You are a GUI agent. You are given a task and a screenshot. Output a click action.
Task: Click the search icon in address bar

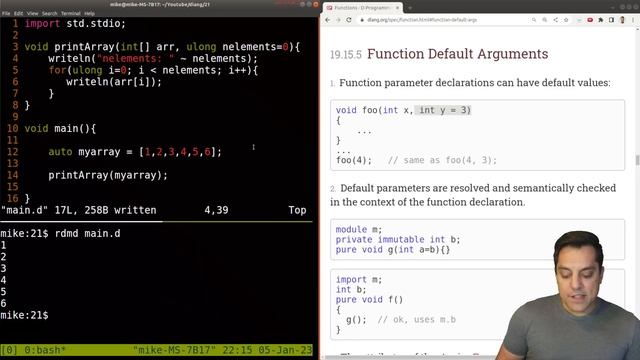click(x=534, y=20)
